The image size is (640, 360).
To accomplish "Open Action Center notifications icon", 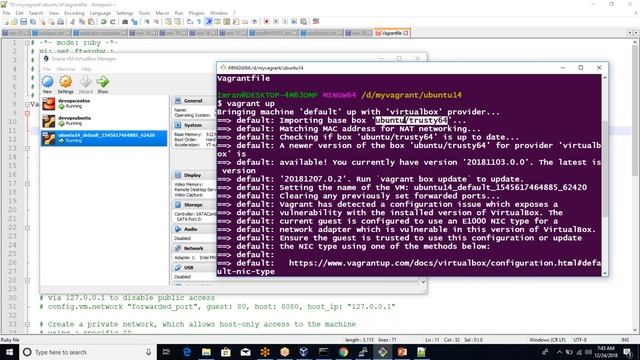I will point(628,352).
